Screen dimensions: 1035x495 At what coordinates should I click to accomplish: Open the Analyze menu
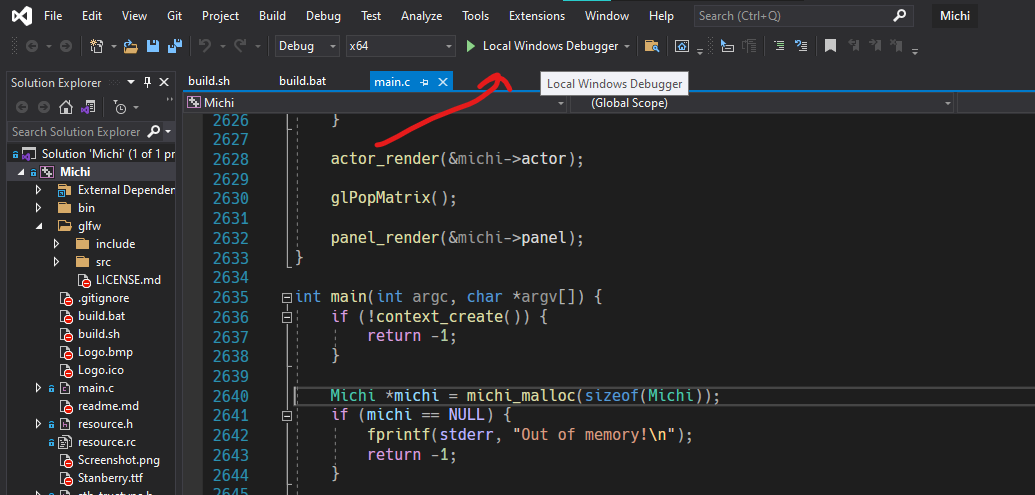tap(421, 16)
